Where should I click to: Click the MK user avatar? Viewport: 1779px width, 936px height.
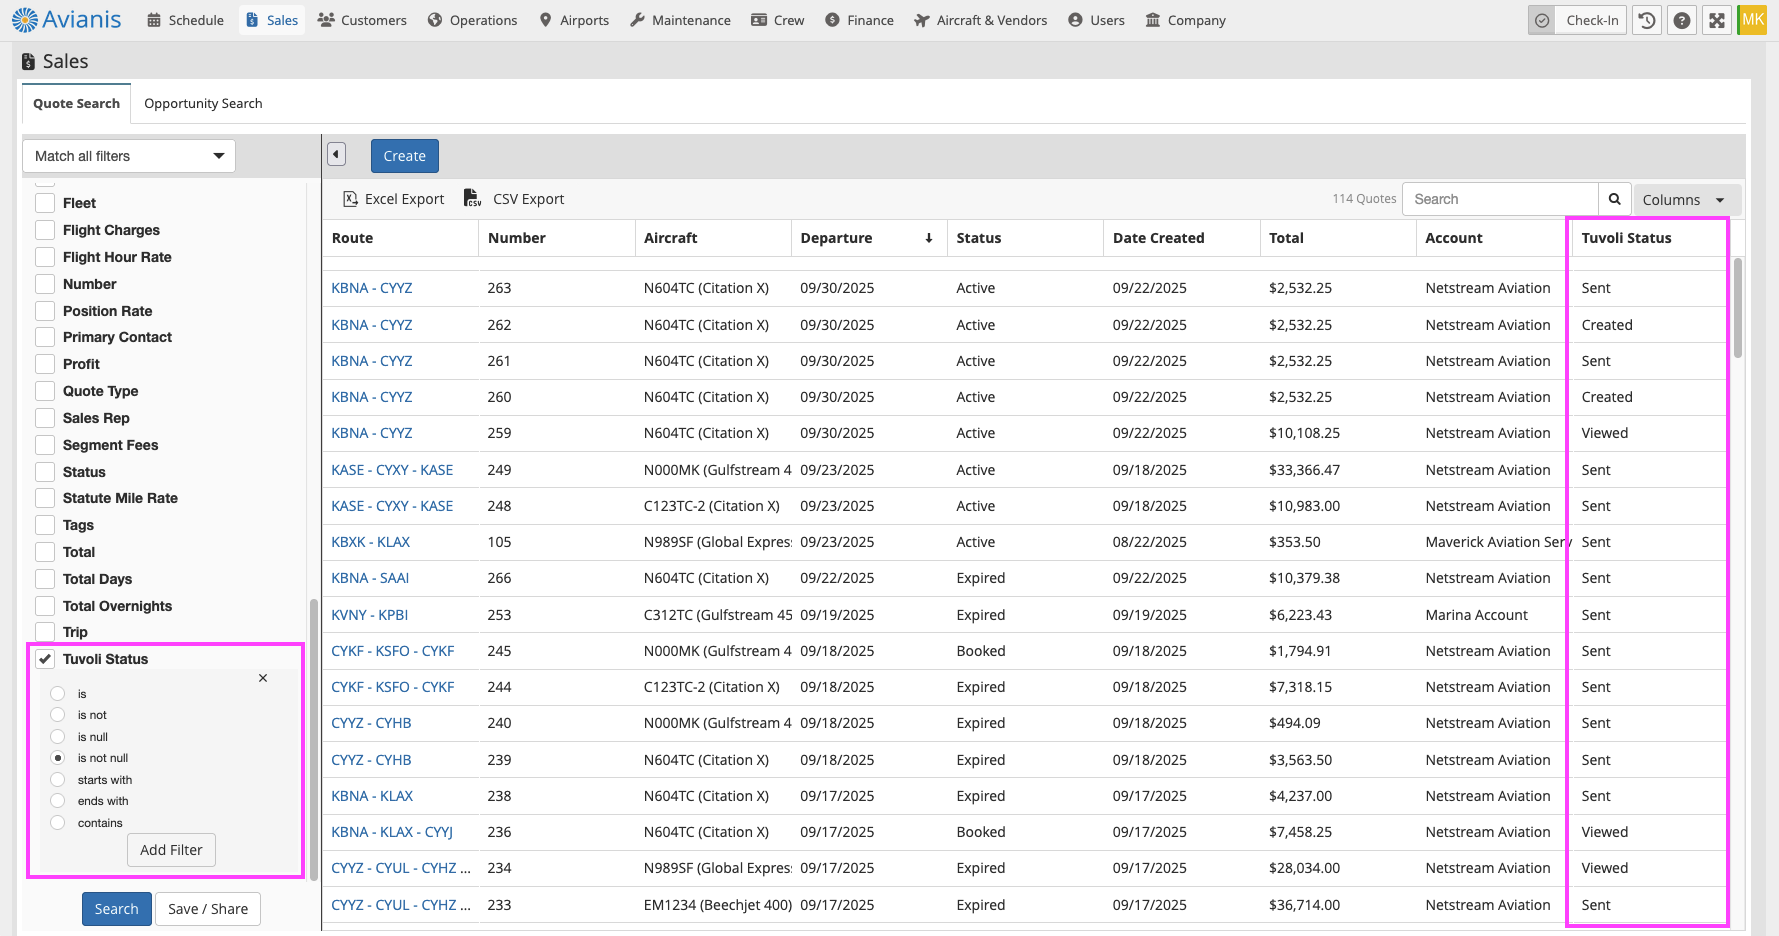(1753, 20)
